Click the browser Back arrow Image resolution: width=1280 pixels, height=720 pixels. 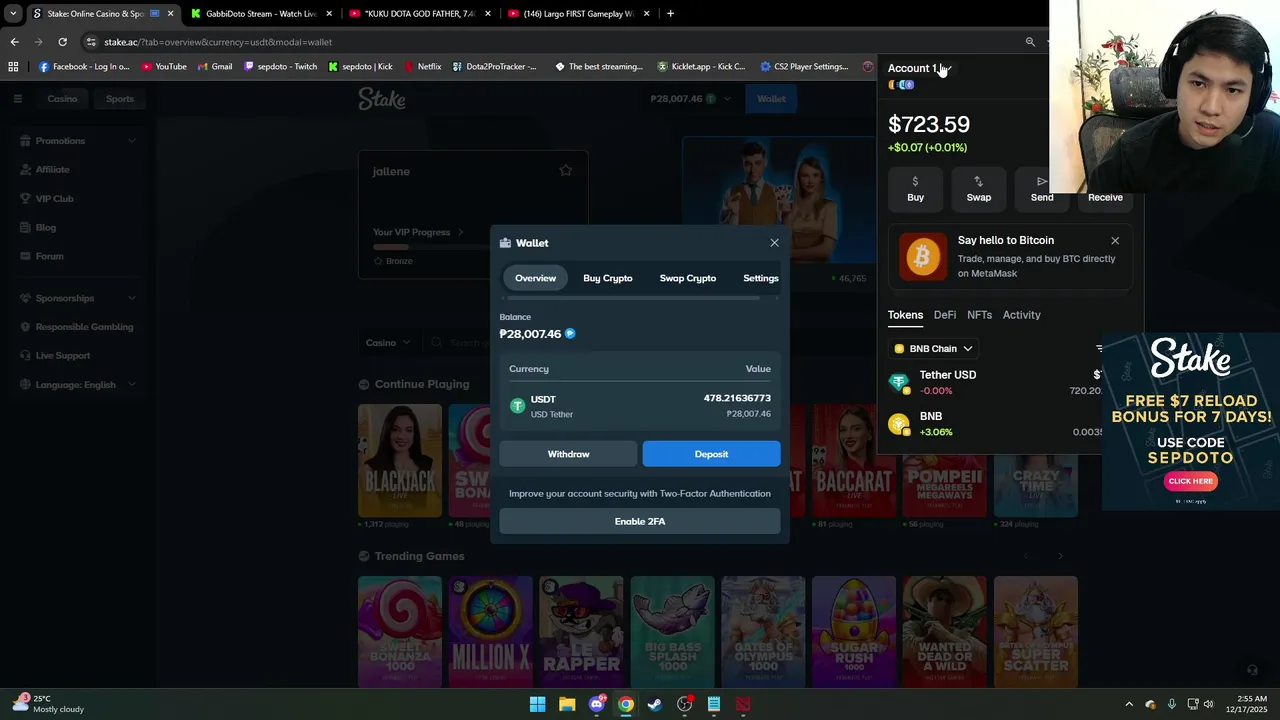point(14,42)
